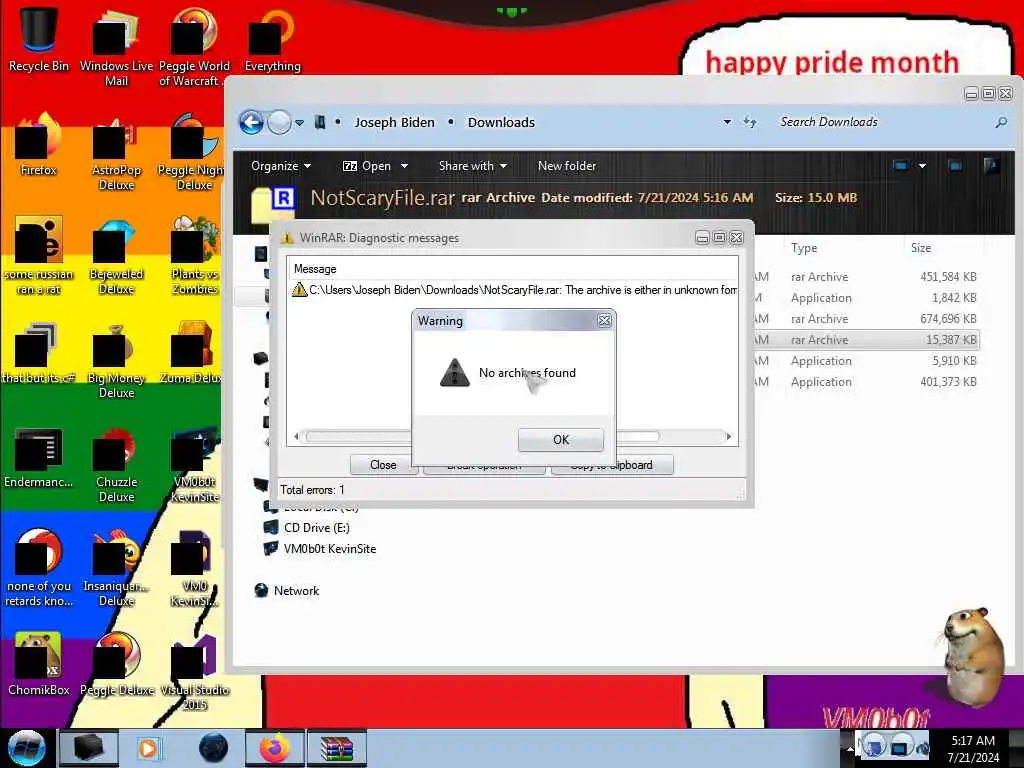Select the 1,842 KB Application row
Image resolution: width=1024 pixels, height=768 pixels.
point(865,298)
